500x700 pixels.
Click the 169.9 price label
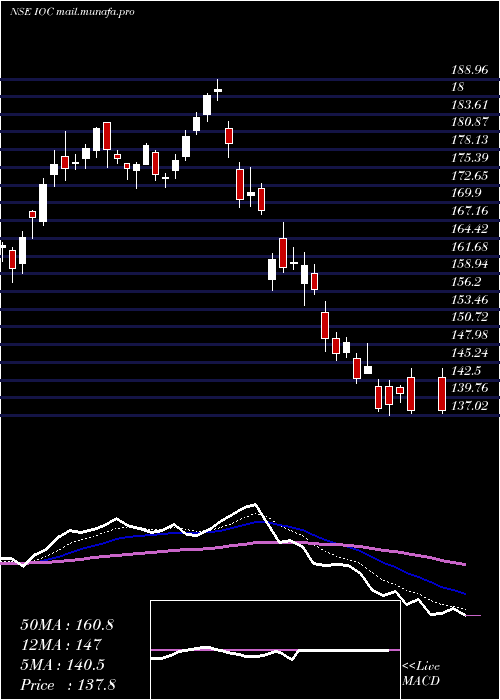(x=467, y=193)
